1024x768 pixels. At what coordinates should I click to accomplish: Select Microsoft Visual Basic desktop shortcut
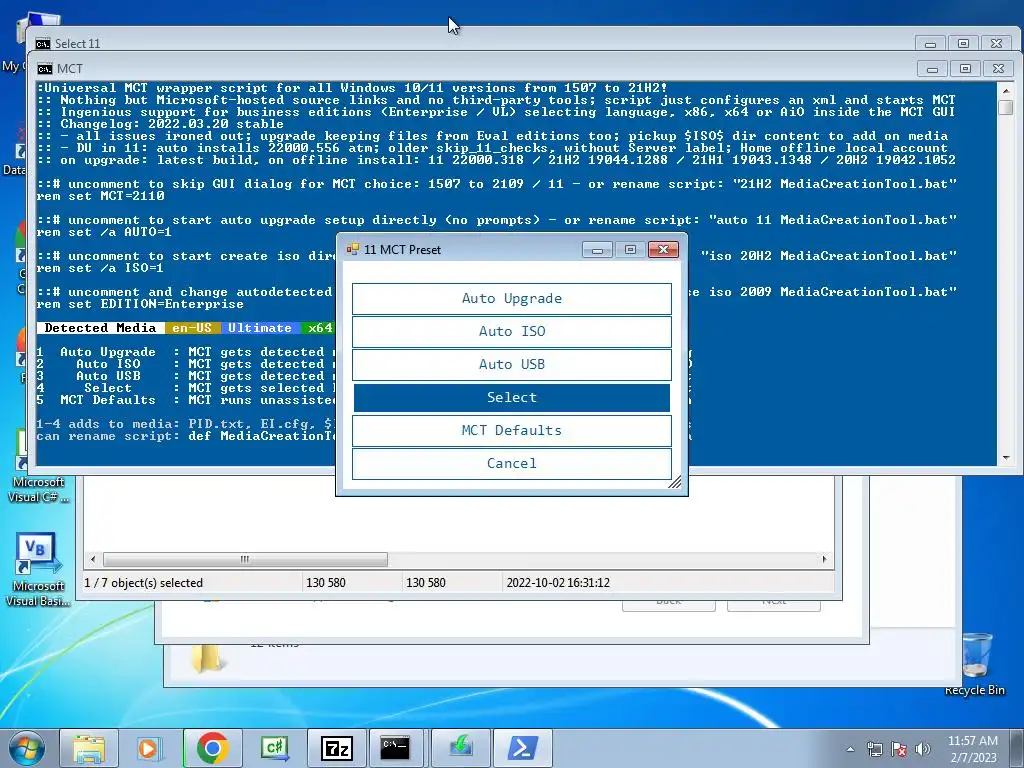[38, 570]
